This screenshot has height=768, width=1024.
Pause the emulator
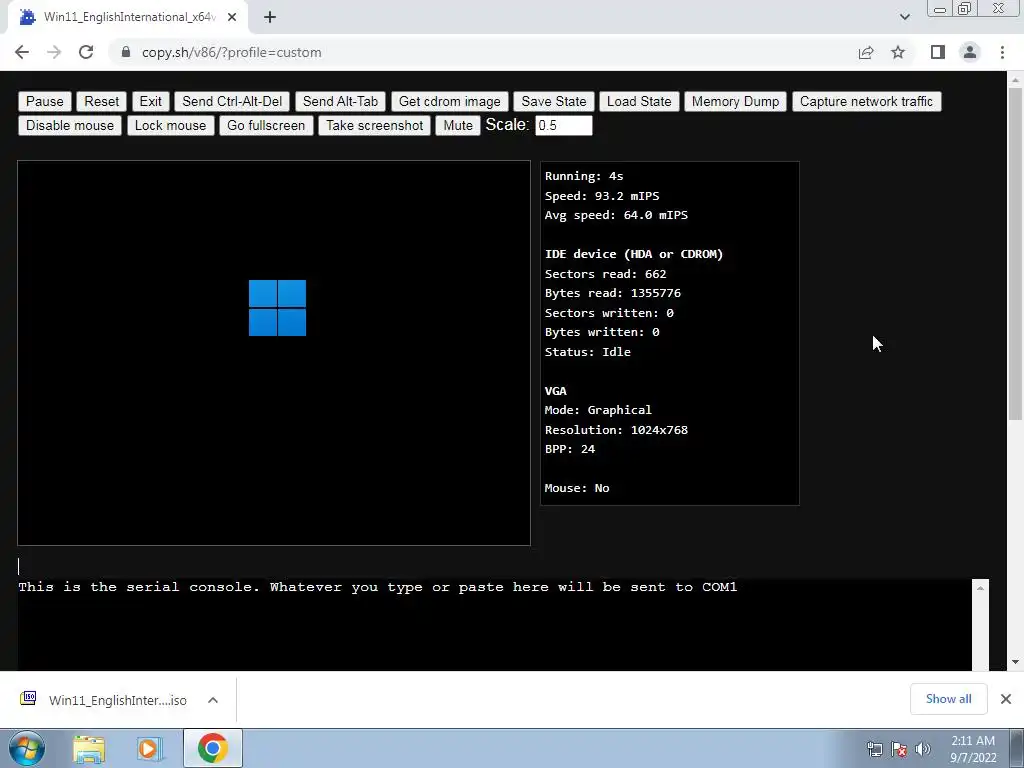point(44,101)
